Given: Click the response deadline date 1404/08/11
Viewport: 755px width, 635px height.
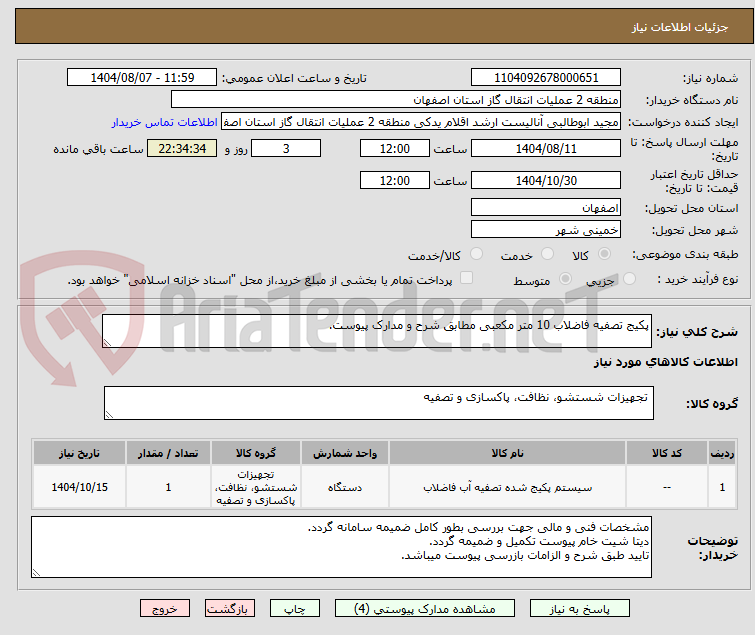Looking at the screenshot, I should pos(546,148).
